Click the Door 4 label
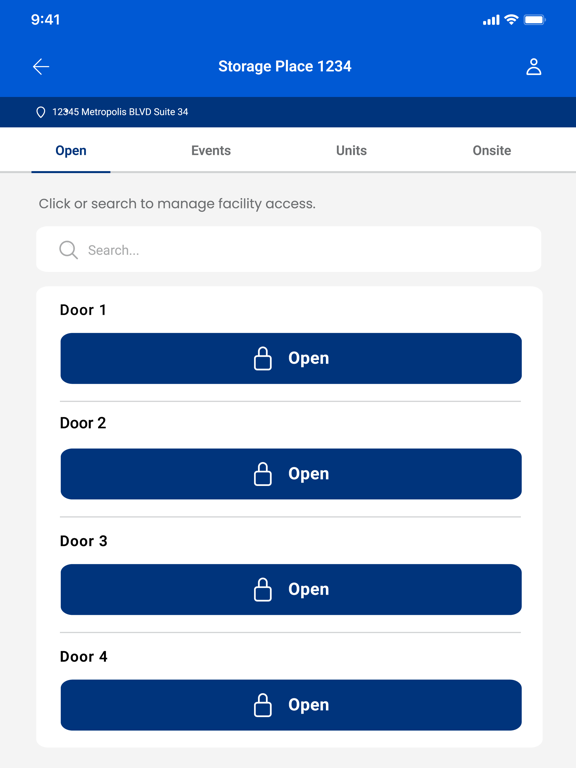 (83, 656)
